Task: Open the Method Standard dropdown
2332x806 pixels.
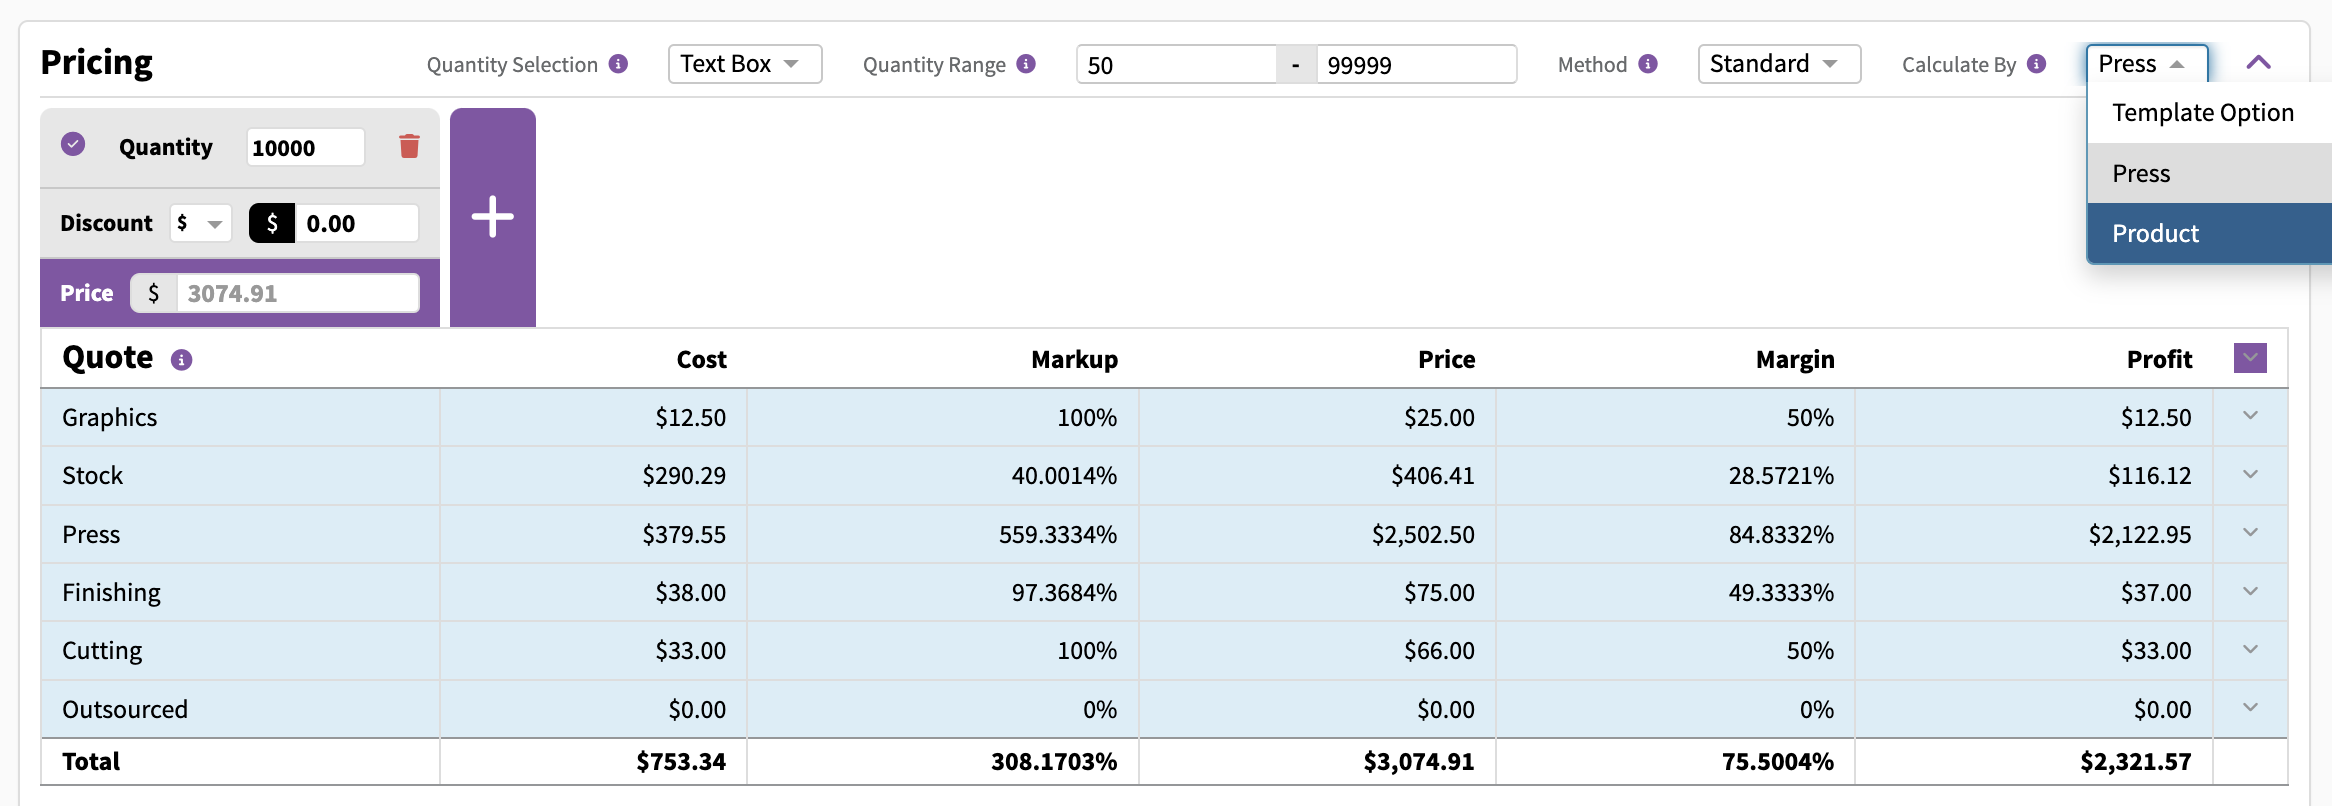Action: click(1779, 64)
